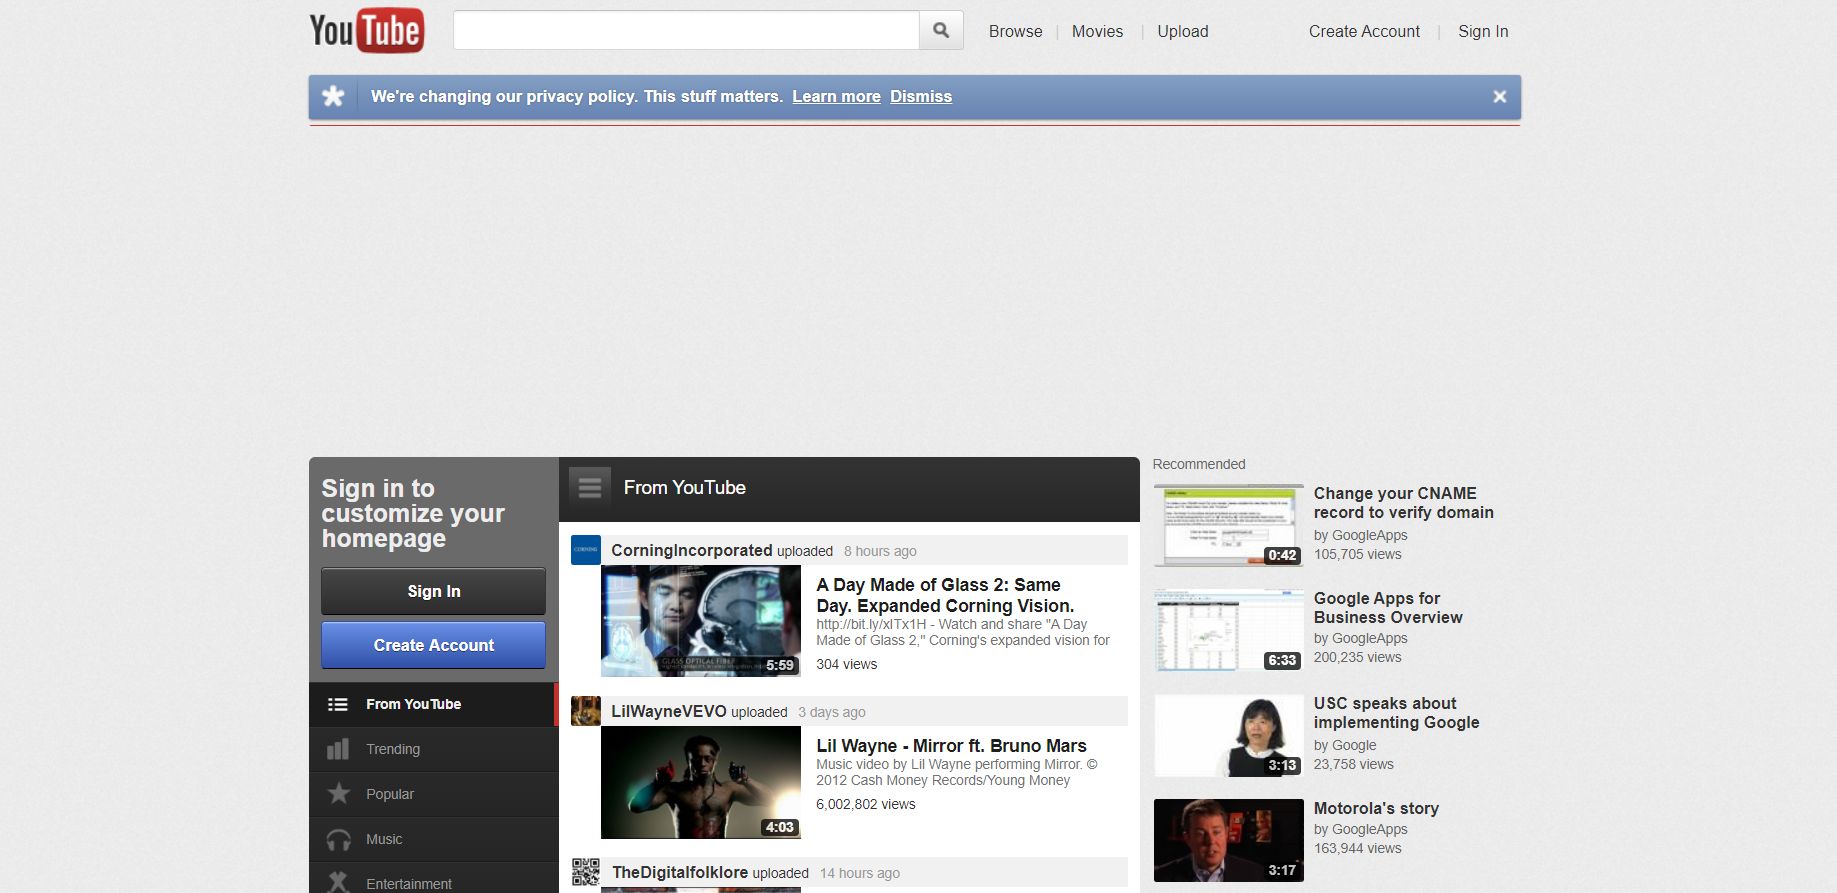Focus the YouTube search box
This screenshot has height=893, width=1837.
(x=686, y=30)
